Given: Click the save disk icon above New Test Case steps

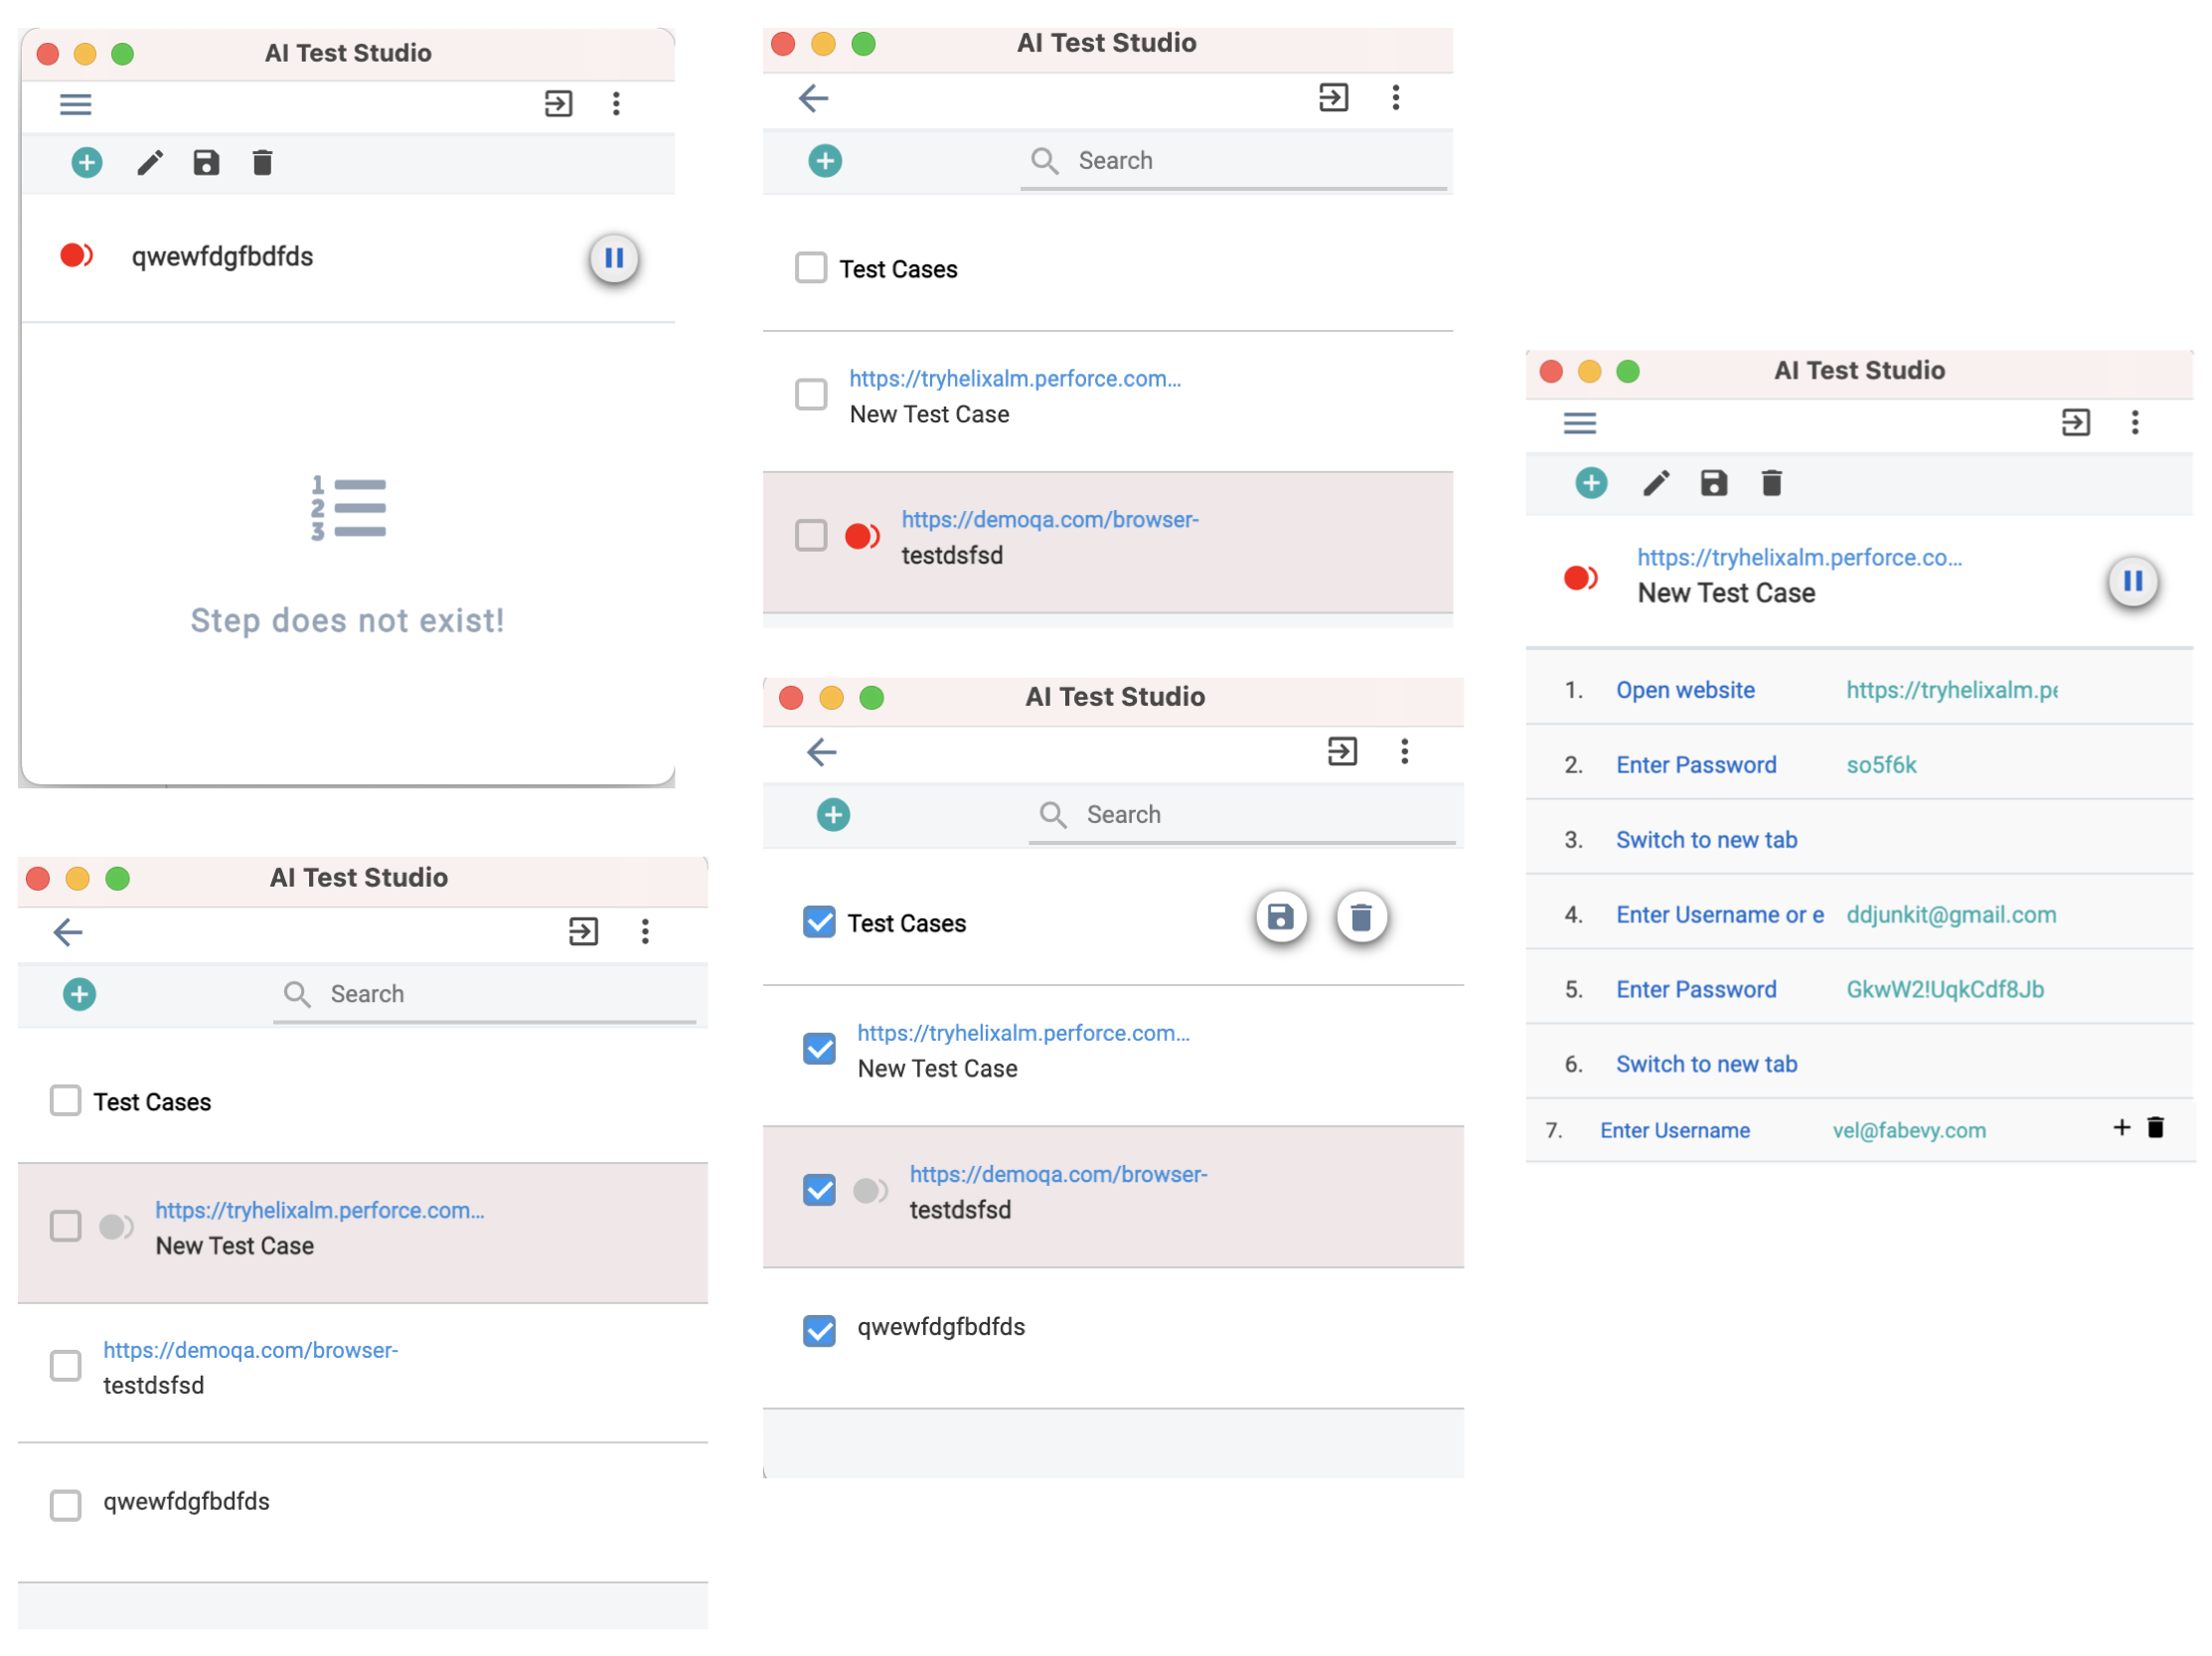Looking at the screenshot, I should click(x=1713, y=483).
